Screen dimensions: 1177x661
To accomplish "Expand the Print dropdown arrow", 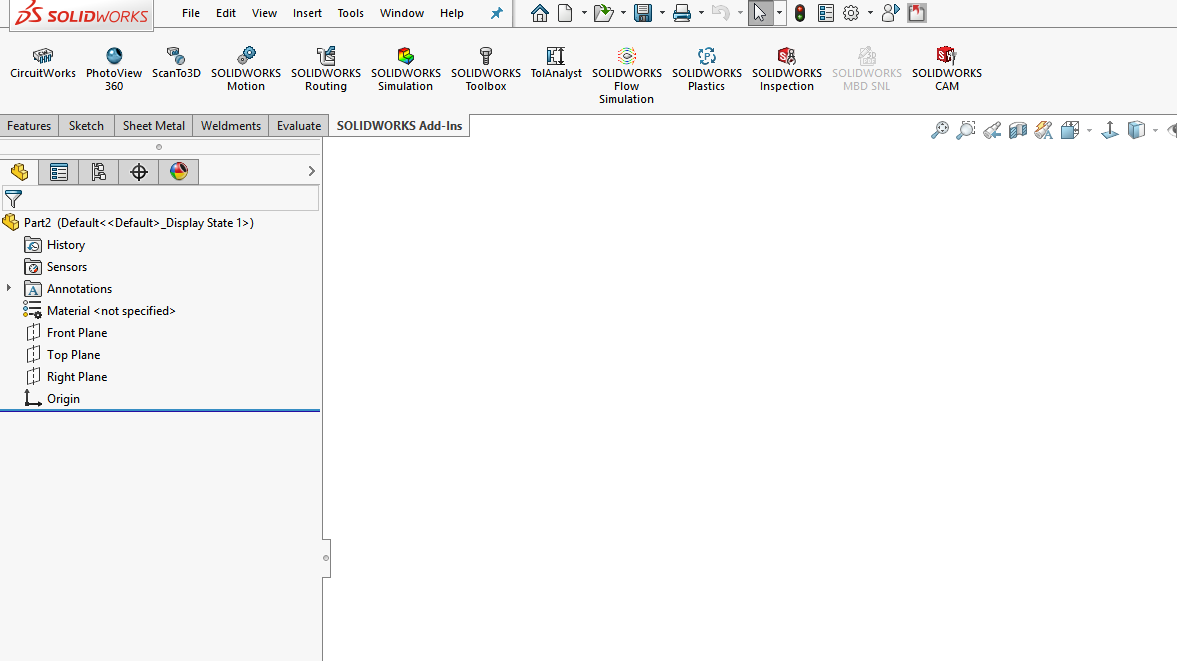I will pyautogui.click(x=701, y=13).
